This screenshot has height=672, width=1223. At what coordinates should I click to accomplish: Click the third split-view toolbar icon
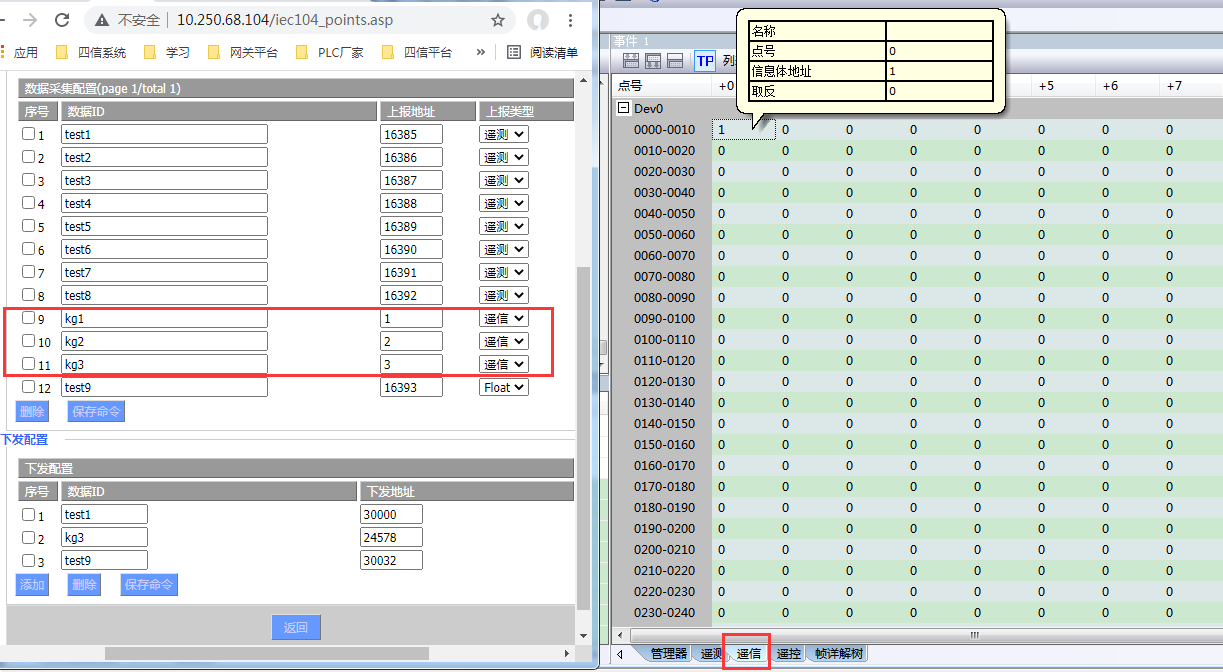pos(675,61)
